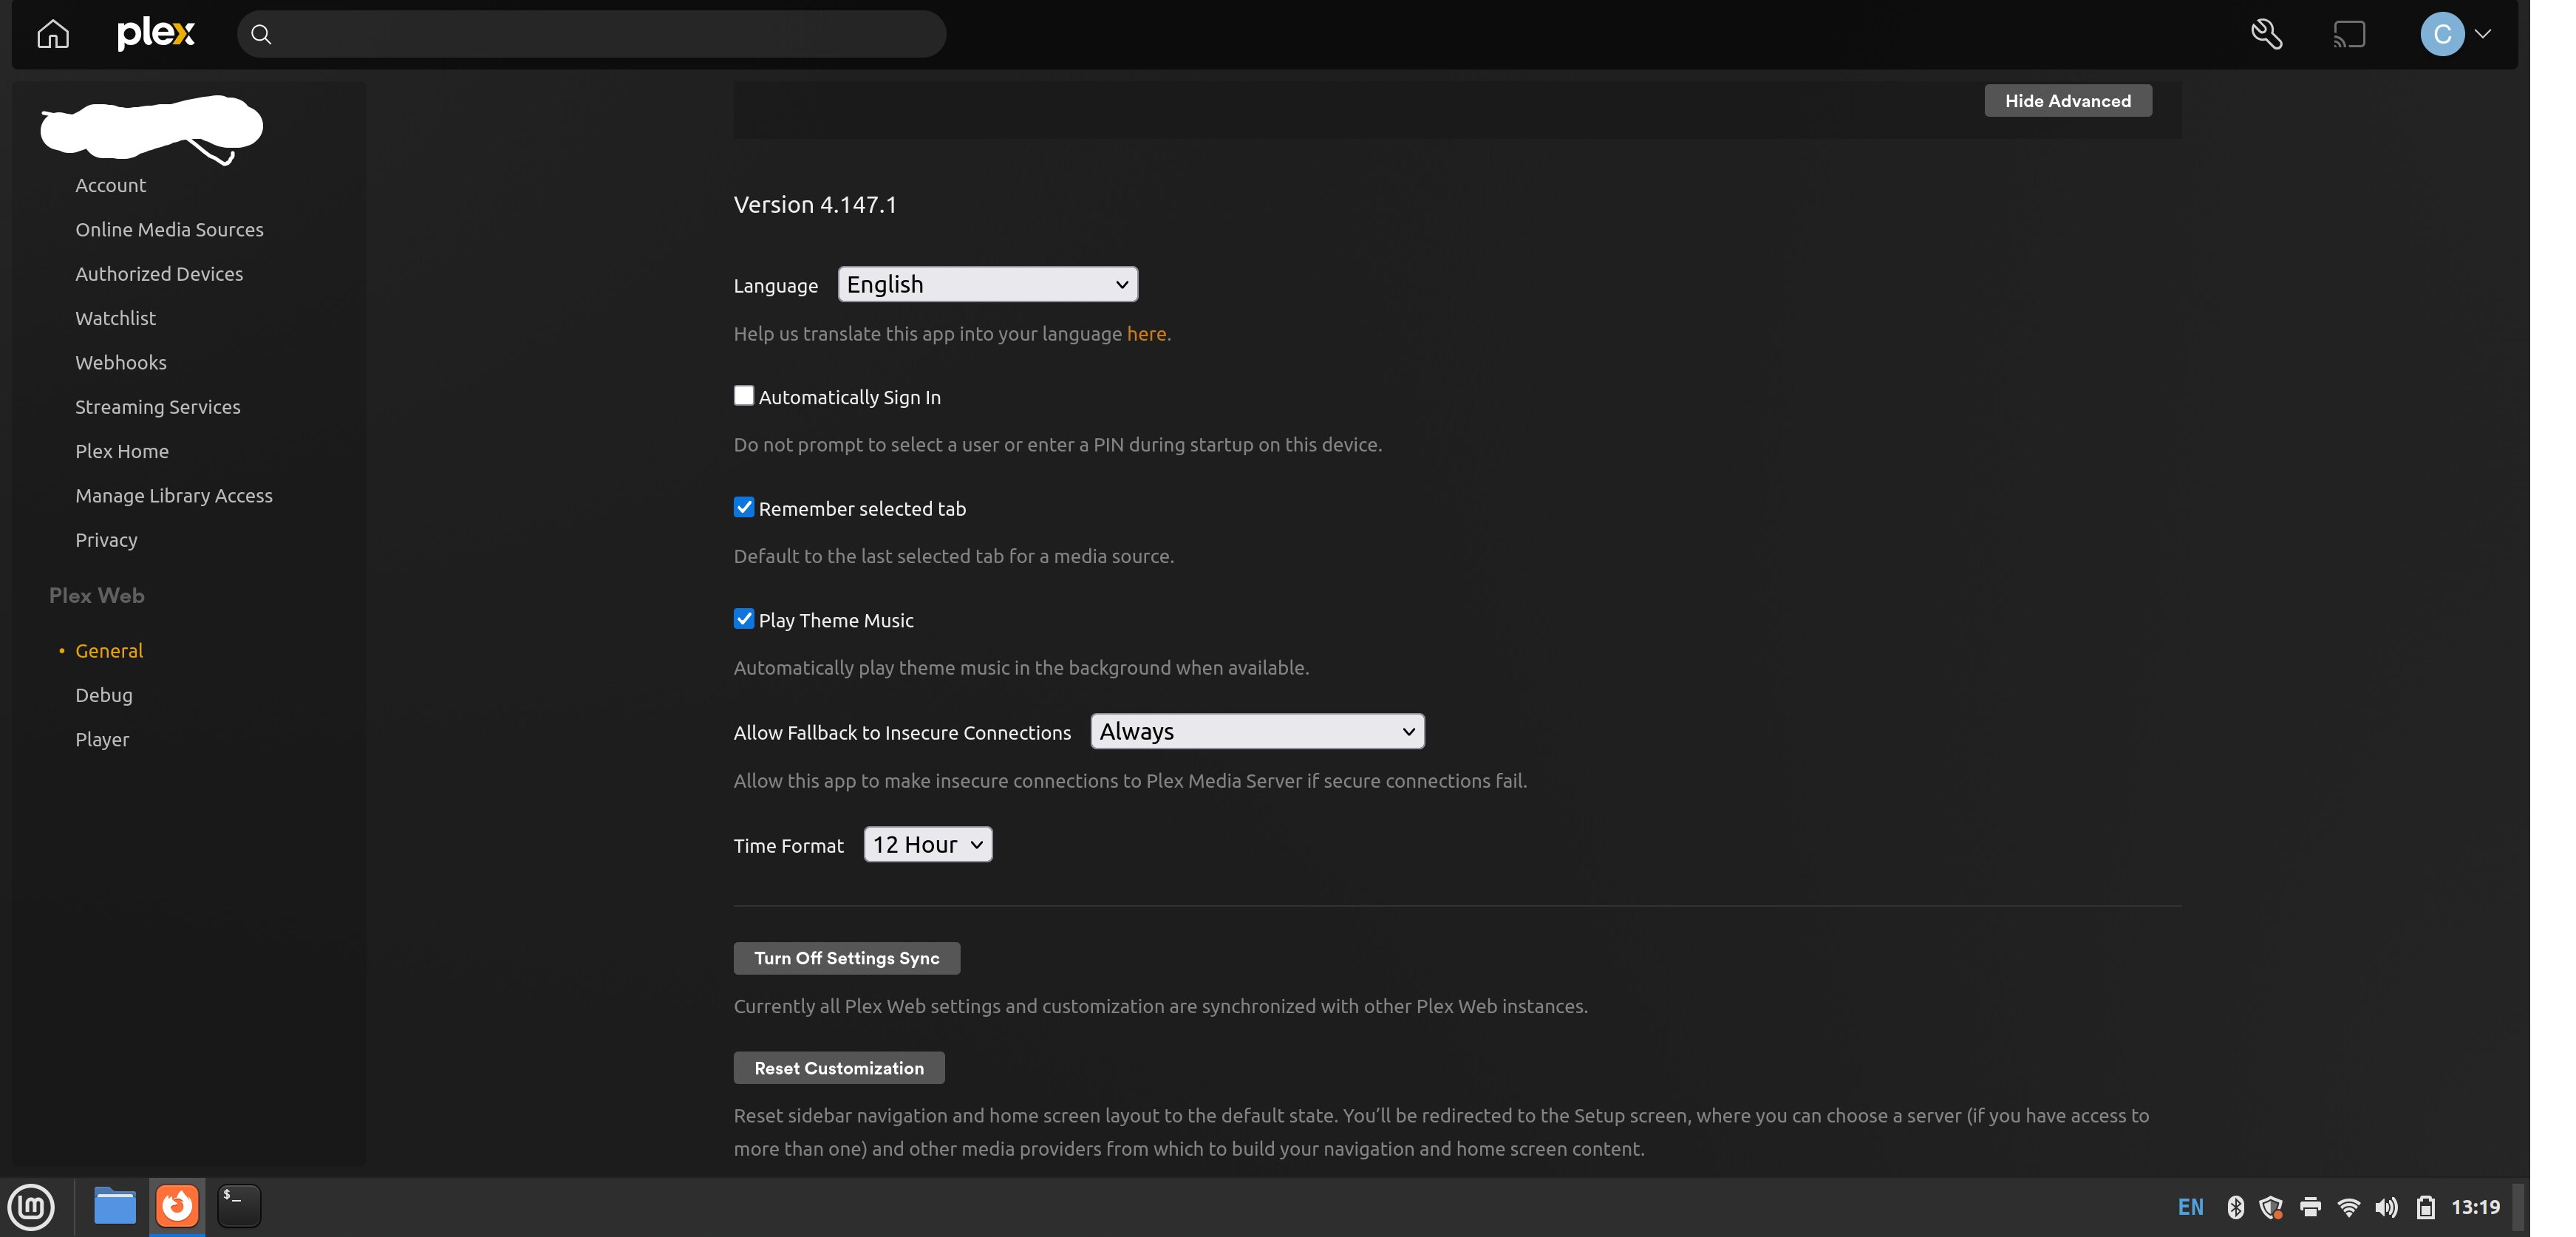
Task: Click Turn Off Settings Sync button
Action: [x=846, y=958]
